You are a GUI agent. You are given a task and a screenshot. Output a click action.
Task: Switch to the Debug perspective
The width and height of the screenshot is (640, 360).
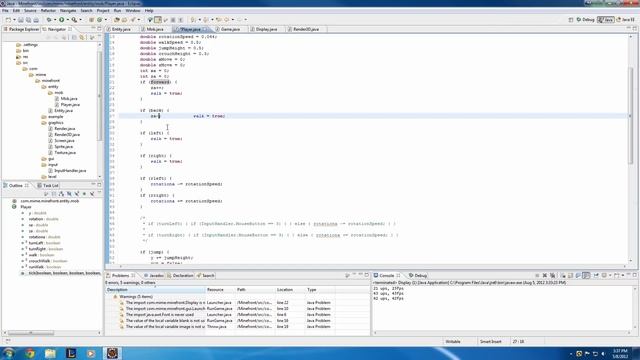(585, 19)
